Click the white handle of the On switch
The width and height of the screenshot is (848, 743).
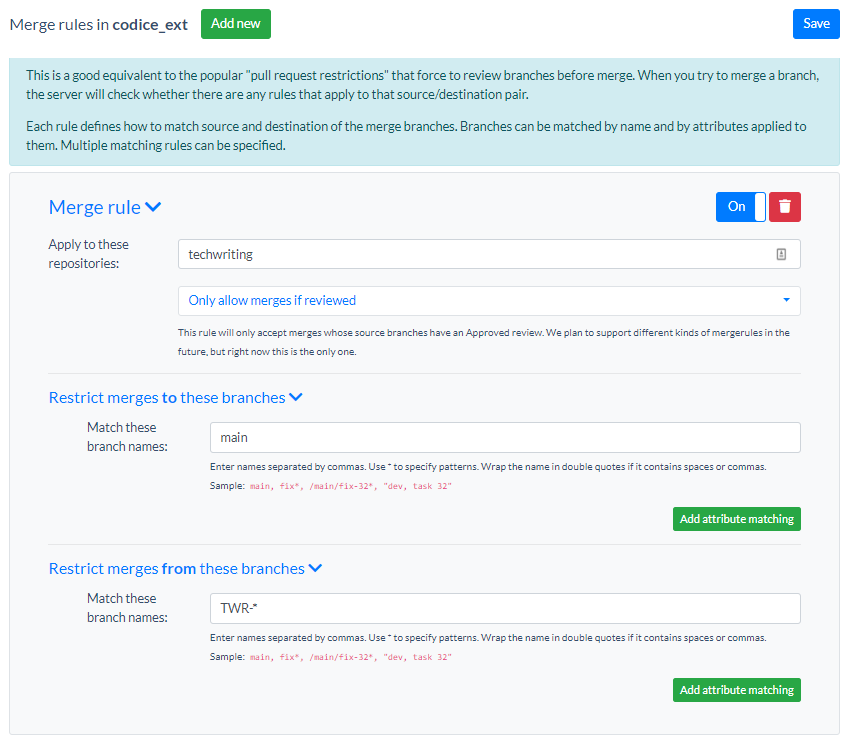(760, 207)
